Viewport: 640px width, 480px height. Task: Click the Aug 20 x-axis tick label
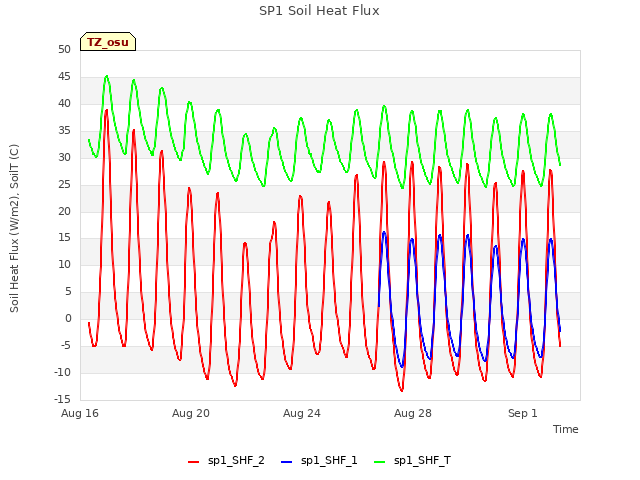coord(191,413)
